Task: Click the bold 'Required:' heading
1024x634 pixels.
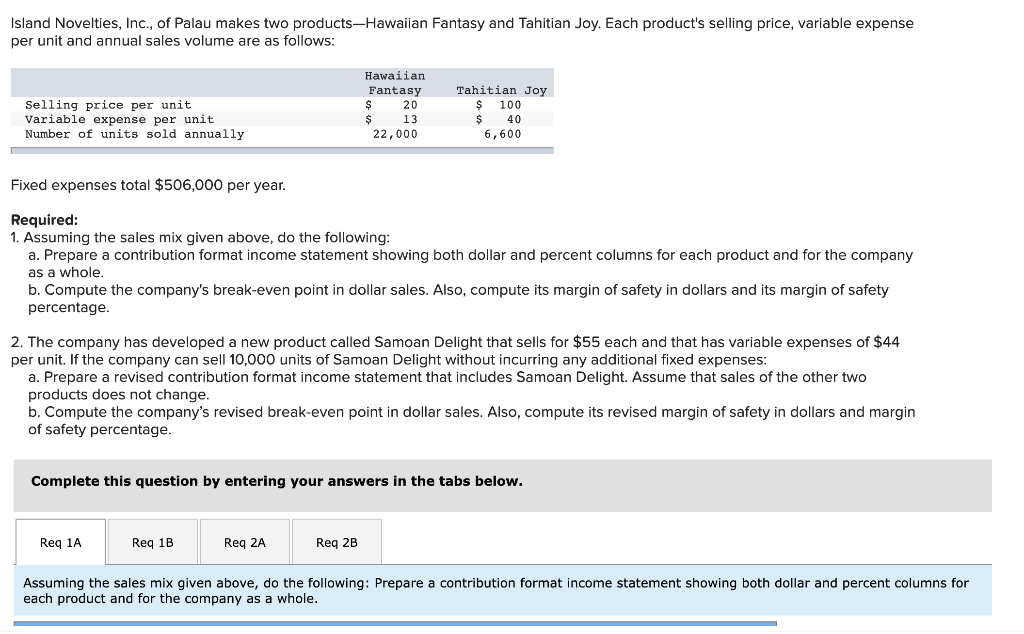Action: [44, 220]
